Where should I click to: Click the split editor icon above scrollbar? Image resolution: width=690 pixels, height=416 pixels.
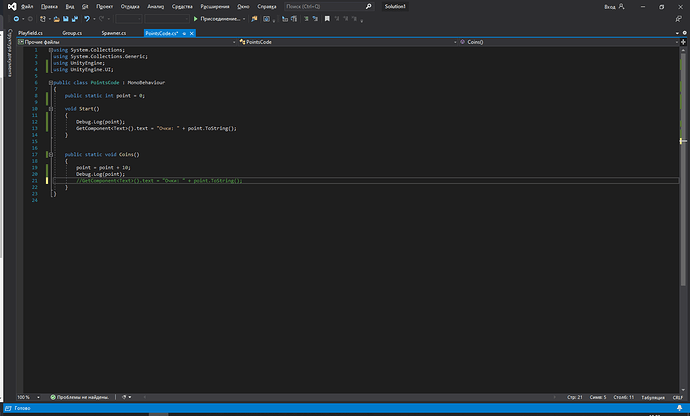tap(683, 42)
